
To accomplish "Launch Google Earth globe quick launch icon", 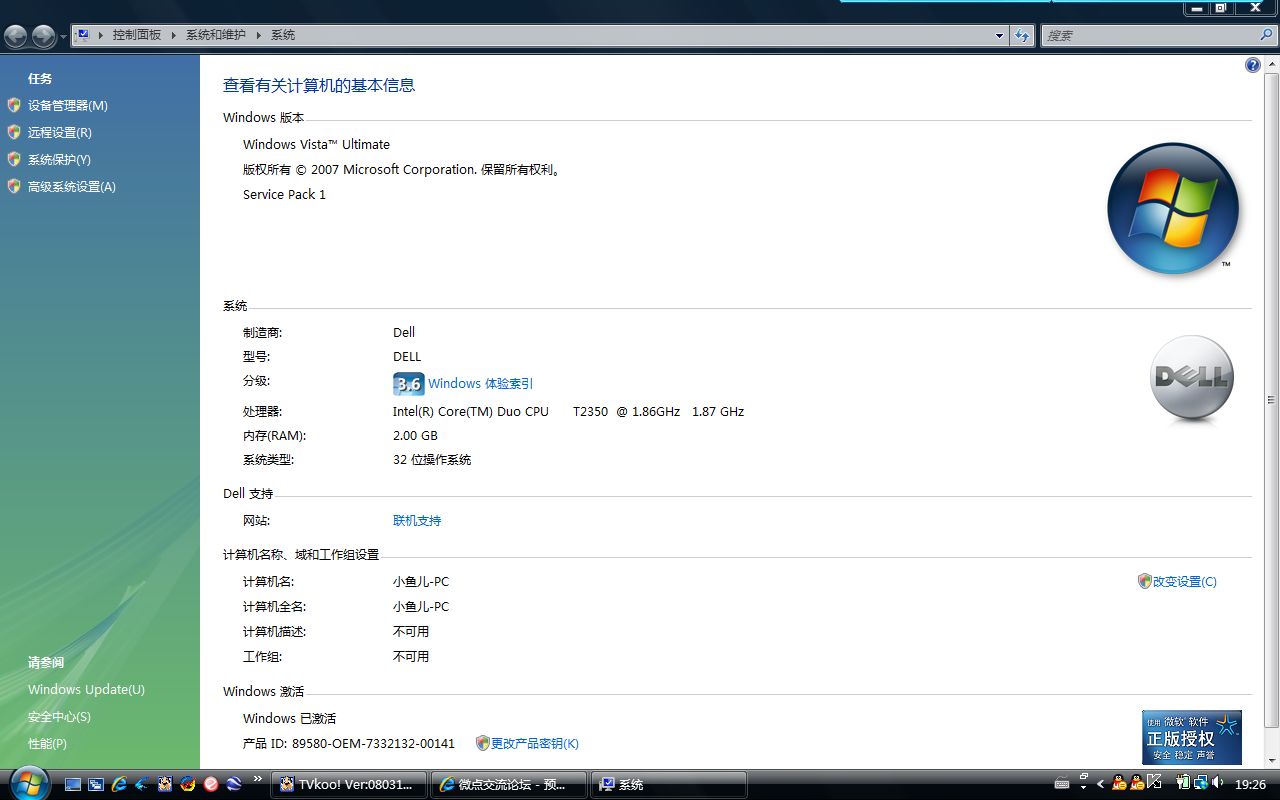I will click(234, 784).
